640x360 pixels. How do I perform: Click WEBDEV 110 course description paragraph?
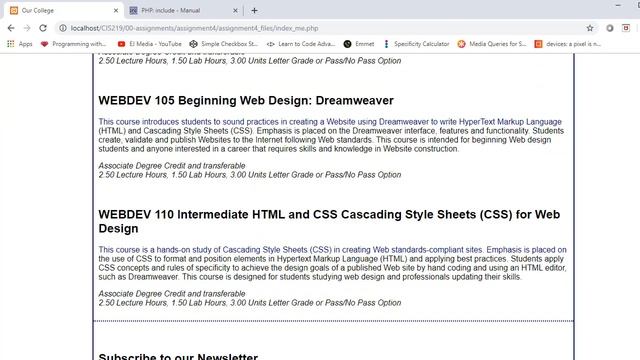(332, 263)
